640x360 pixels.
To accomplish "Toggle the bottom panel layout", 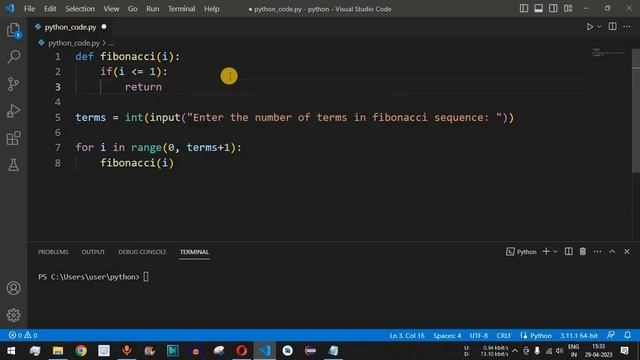I will point(538,9).
